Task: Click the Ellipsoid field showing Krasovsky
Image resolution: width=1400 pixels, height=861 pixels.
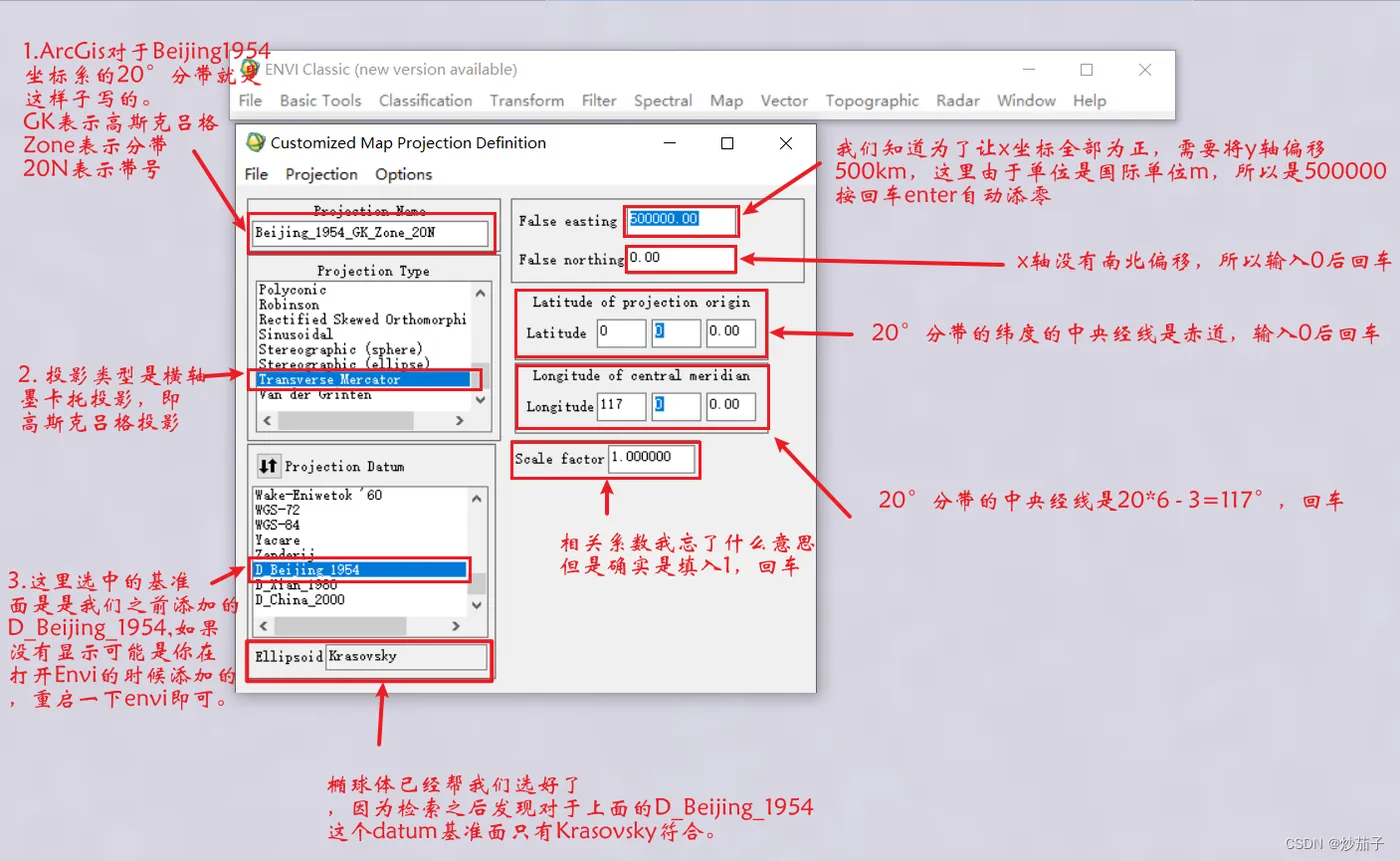Action: coord(406,657)
